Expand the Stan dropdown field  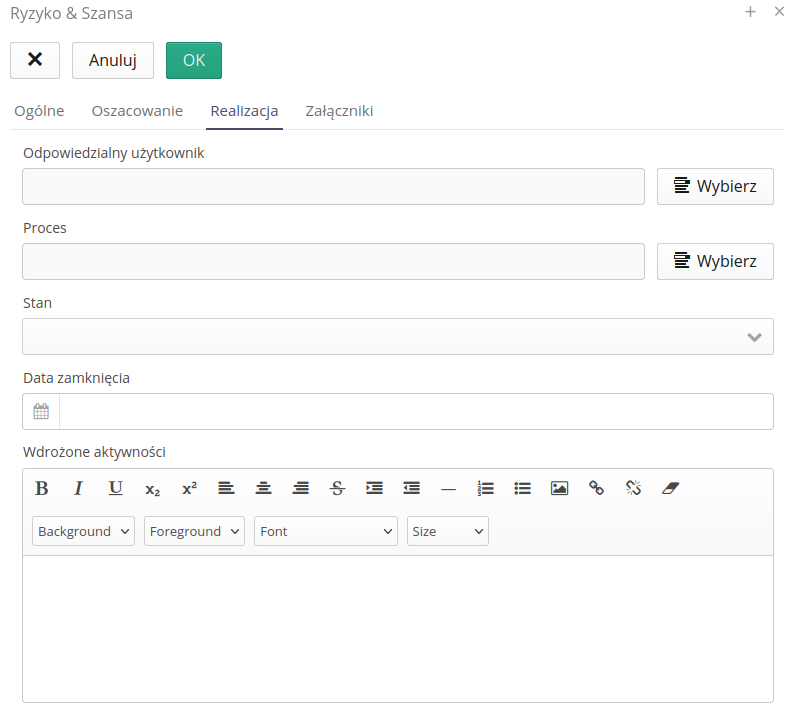pos(397,336)
